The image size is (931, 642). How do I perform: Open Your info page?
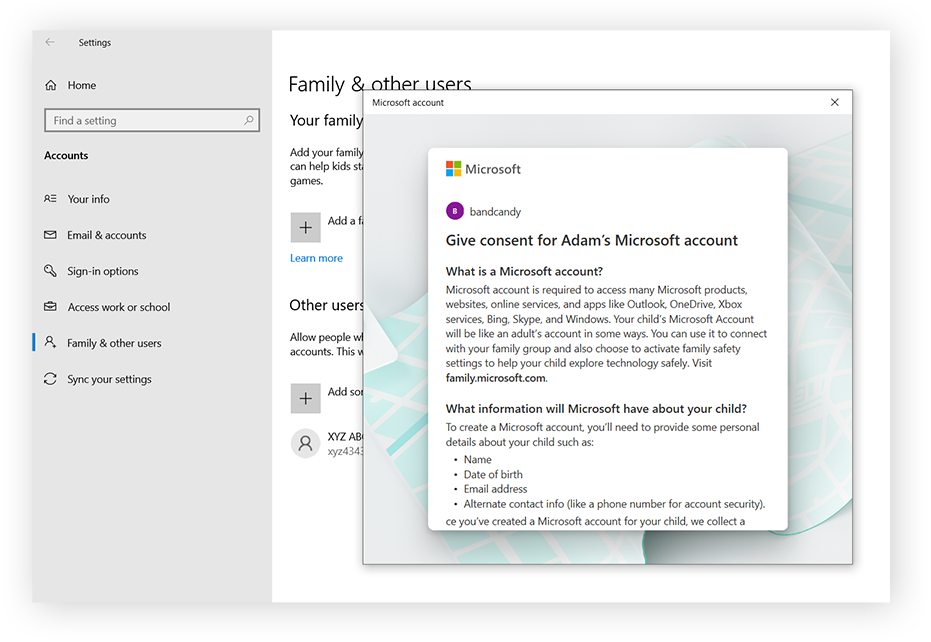point(88,199)
